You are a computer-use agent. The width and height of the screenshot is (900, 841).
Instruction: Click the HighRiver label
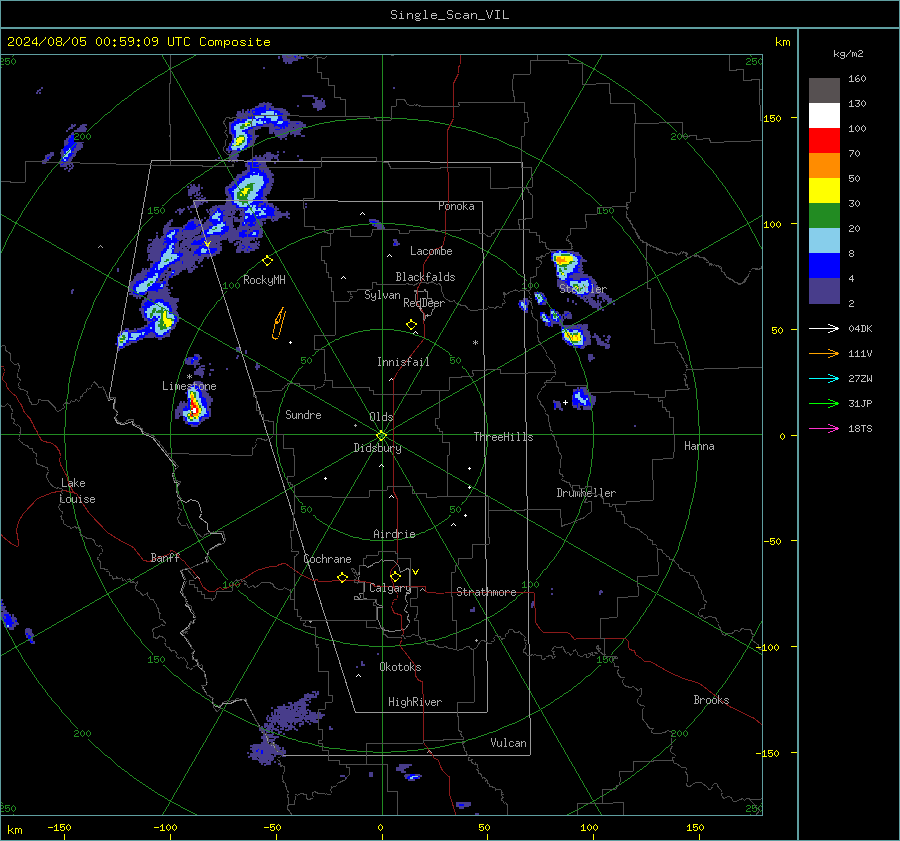pos(415,702)
